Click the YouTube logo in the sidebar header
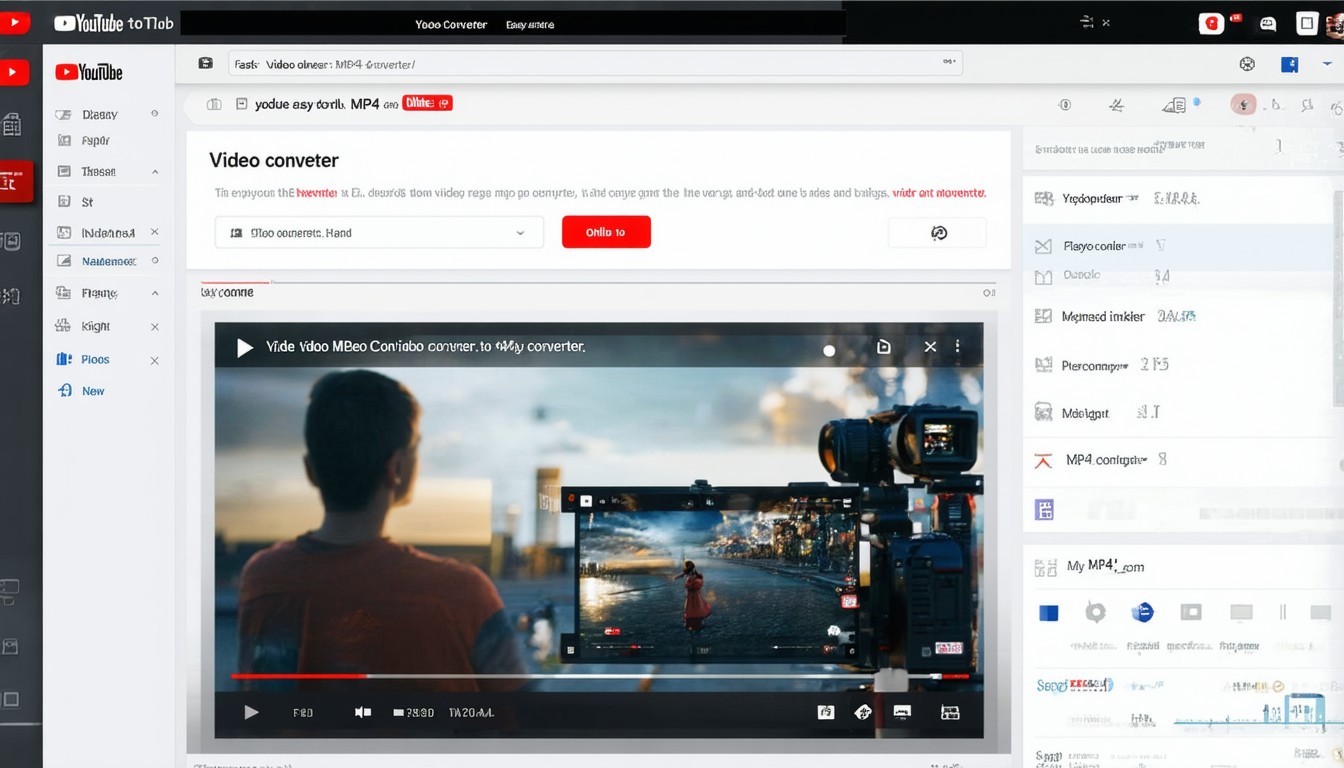 pyautogui.click(x=89, y=72)
